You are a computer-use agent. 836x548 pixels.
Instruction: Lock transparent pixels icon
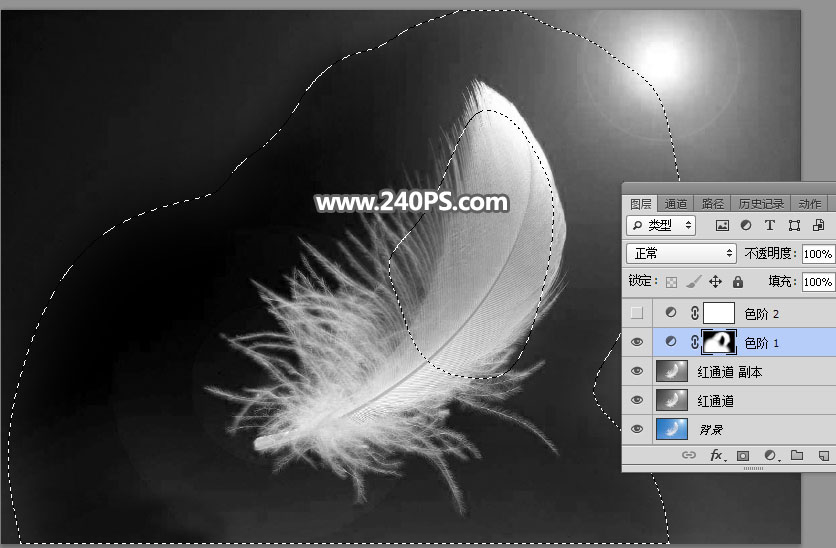(671, 281)
